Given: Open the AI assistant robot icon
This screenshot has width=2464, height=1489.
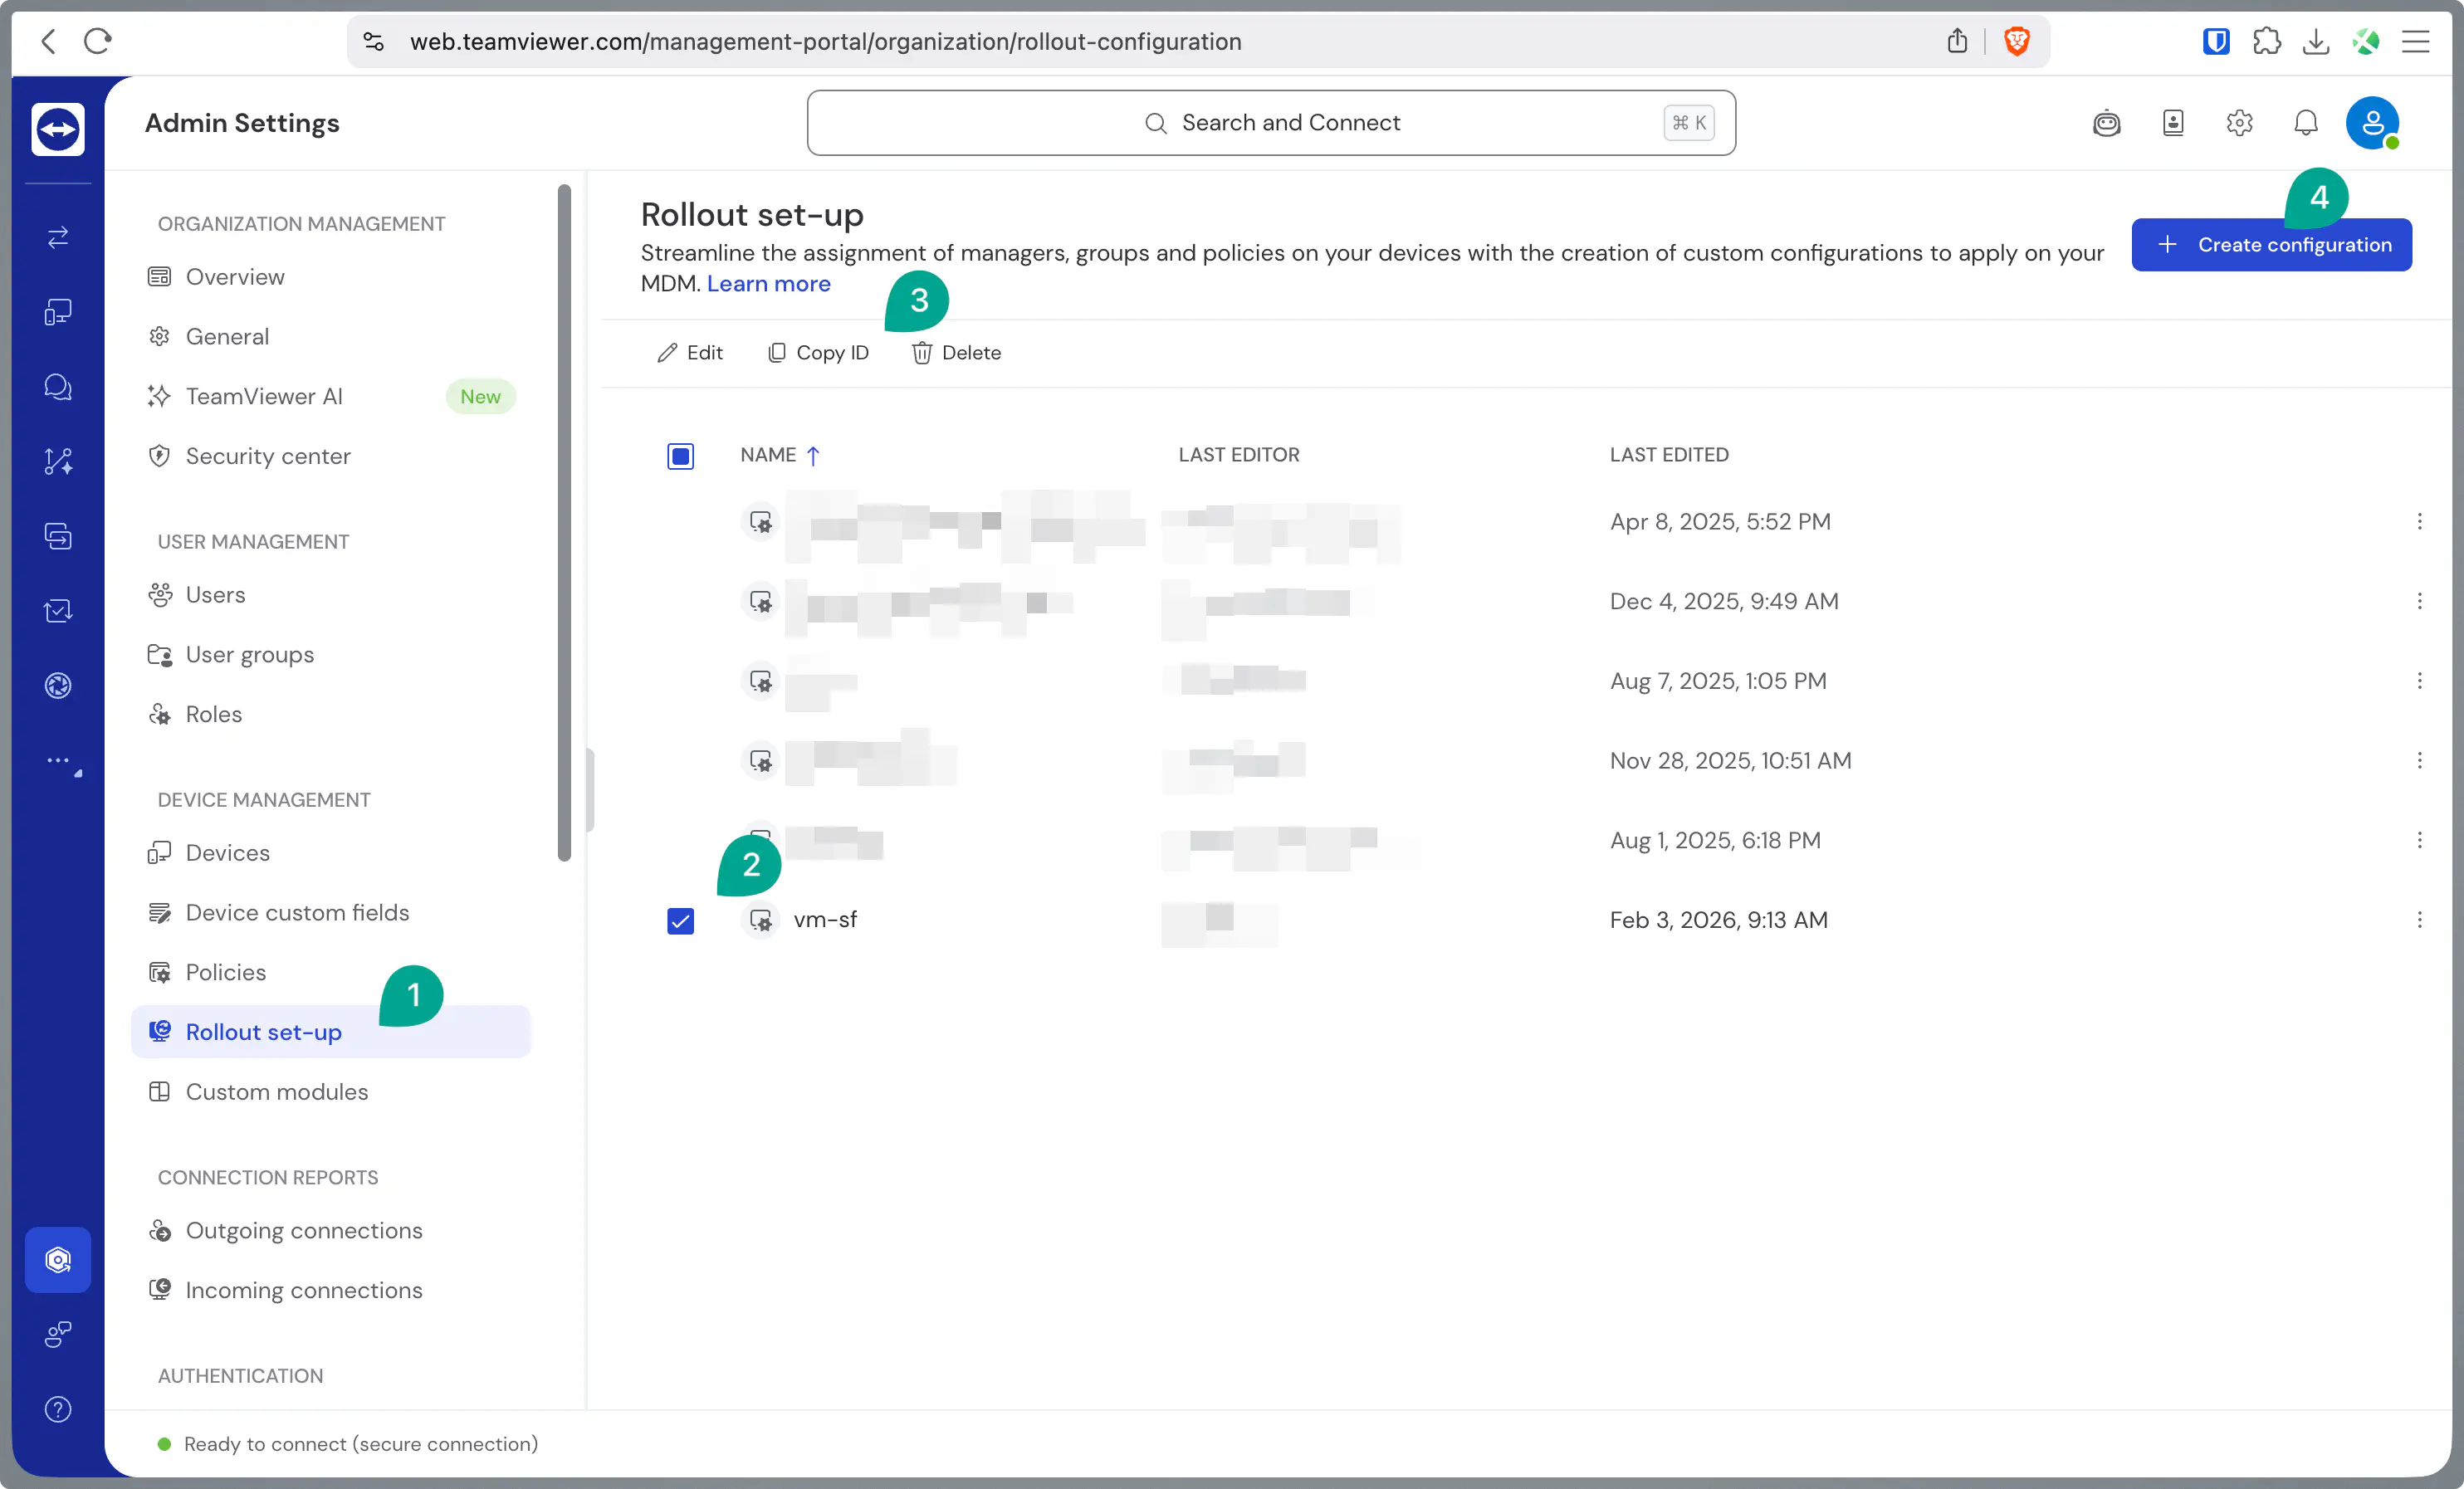Looking at the screenshot, I should [x=2106, y=123].
